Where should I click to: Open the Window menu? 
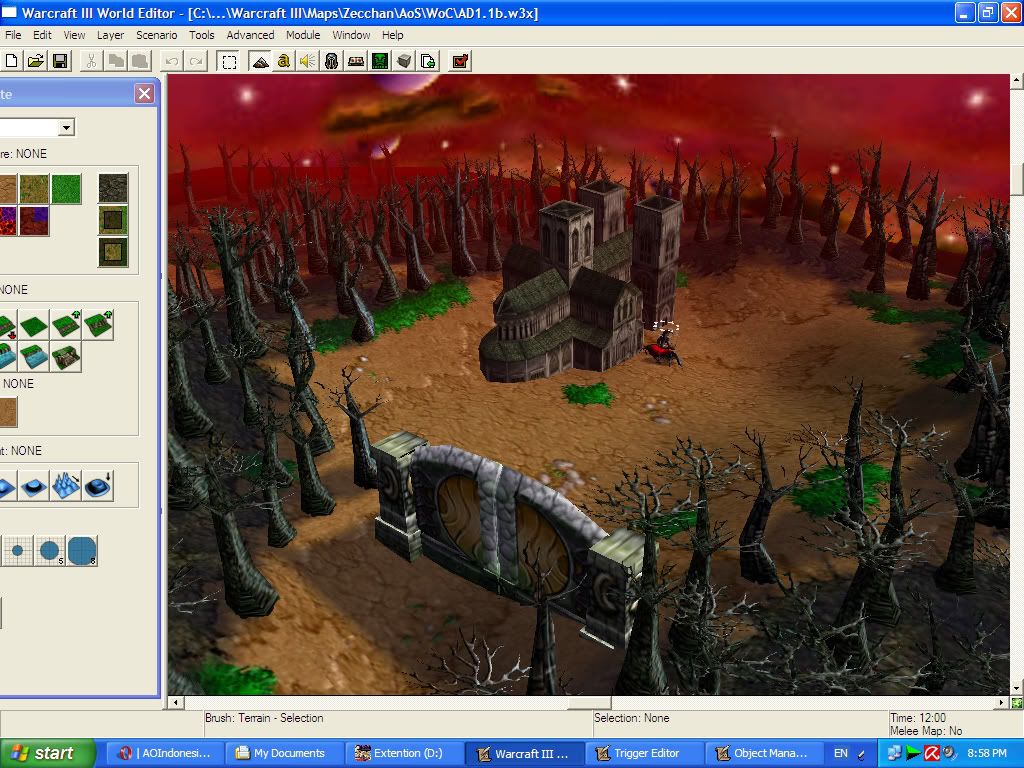(x=351, y=35)
